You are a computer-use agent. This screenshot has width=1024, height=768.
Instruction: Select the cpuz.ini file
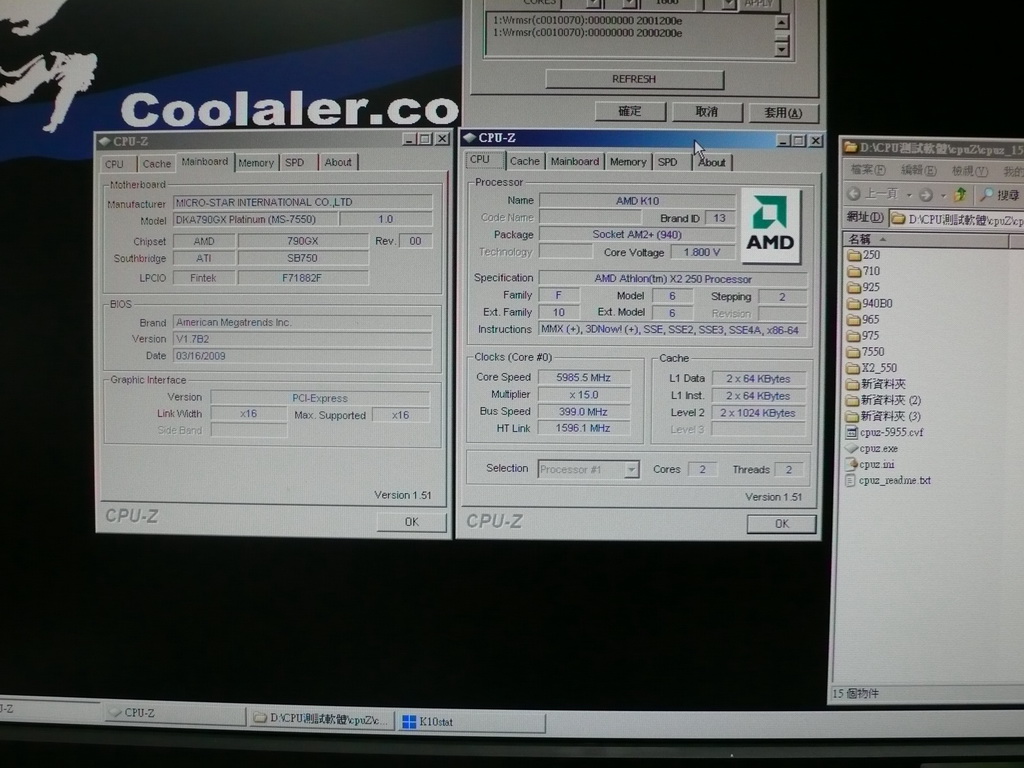click(x=871, y=464)
